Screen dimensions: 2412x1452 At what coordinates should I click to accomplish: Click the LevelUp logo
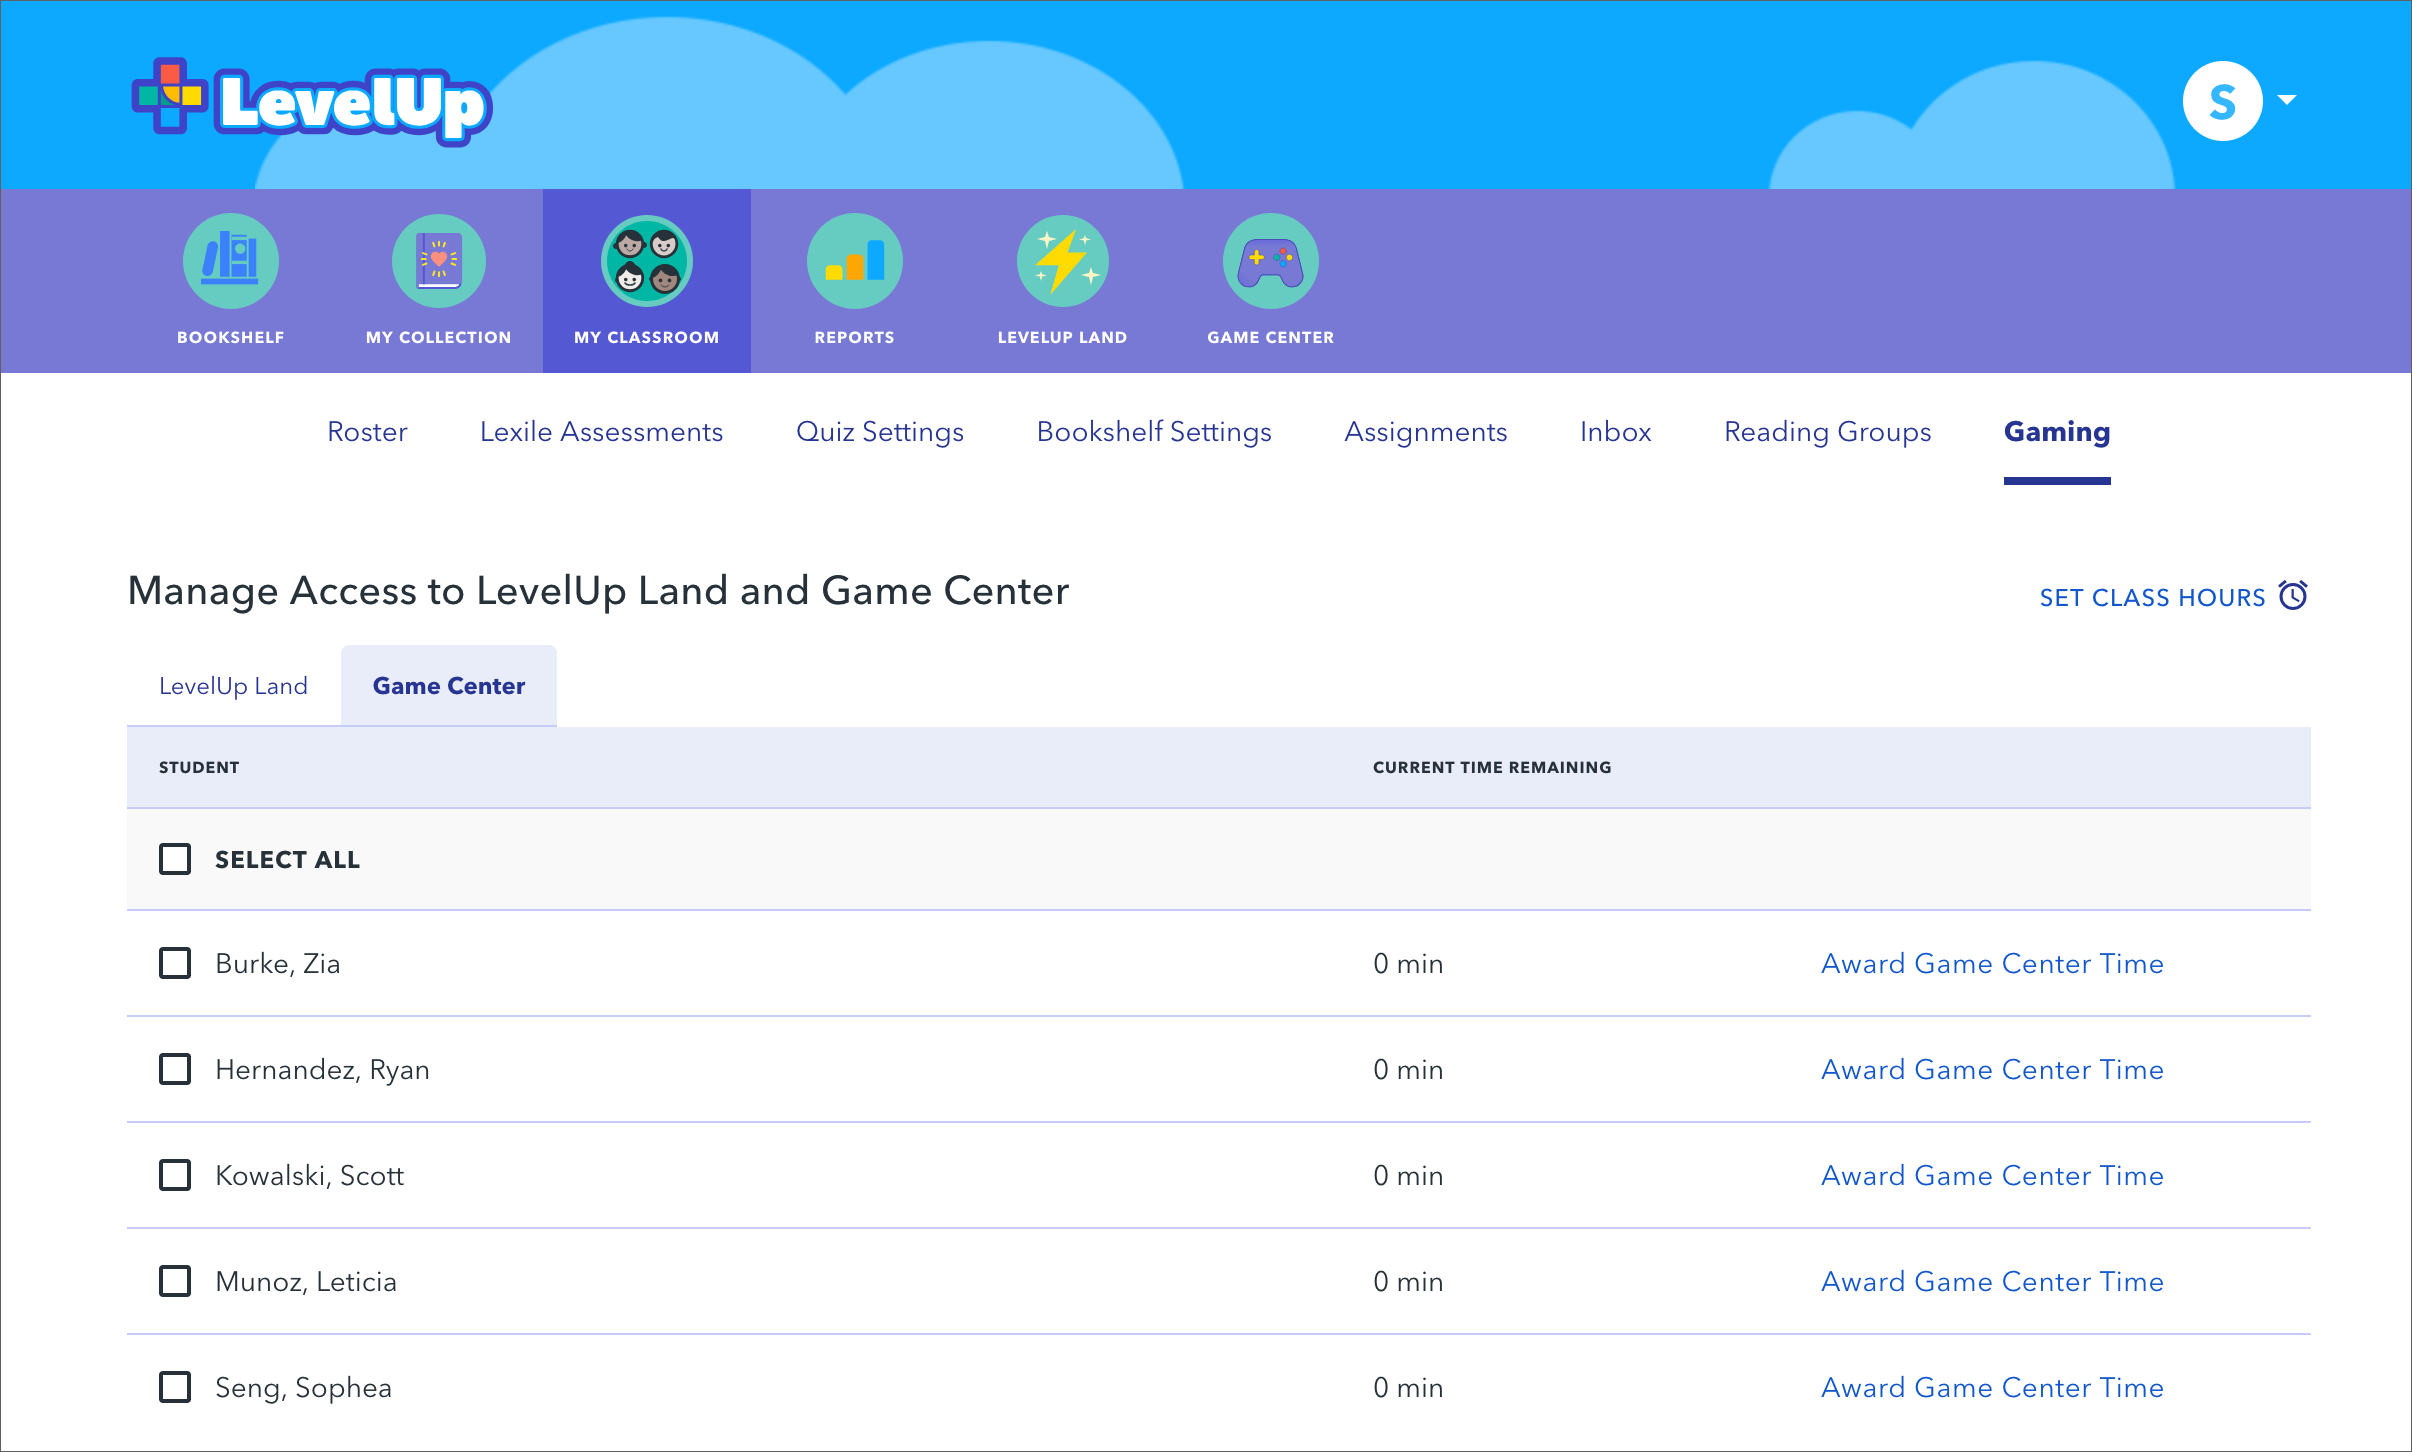[312, 102]
